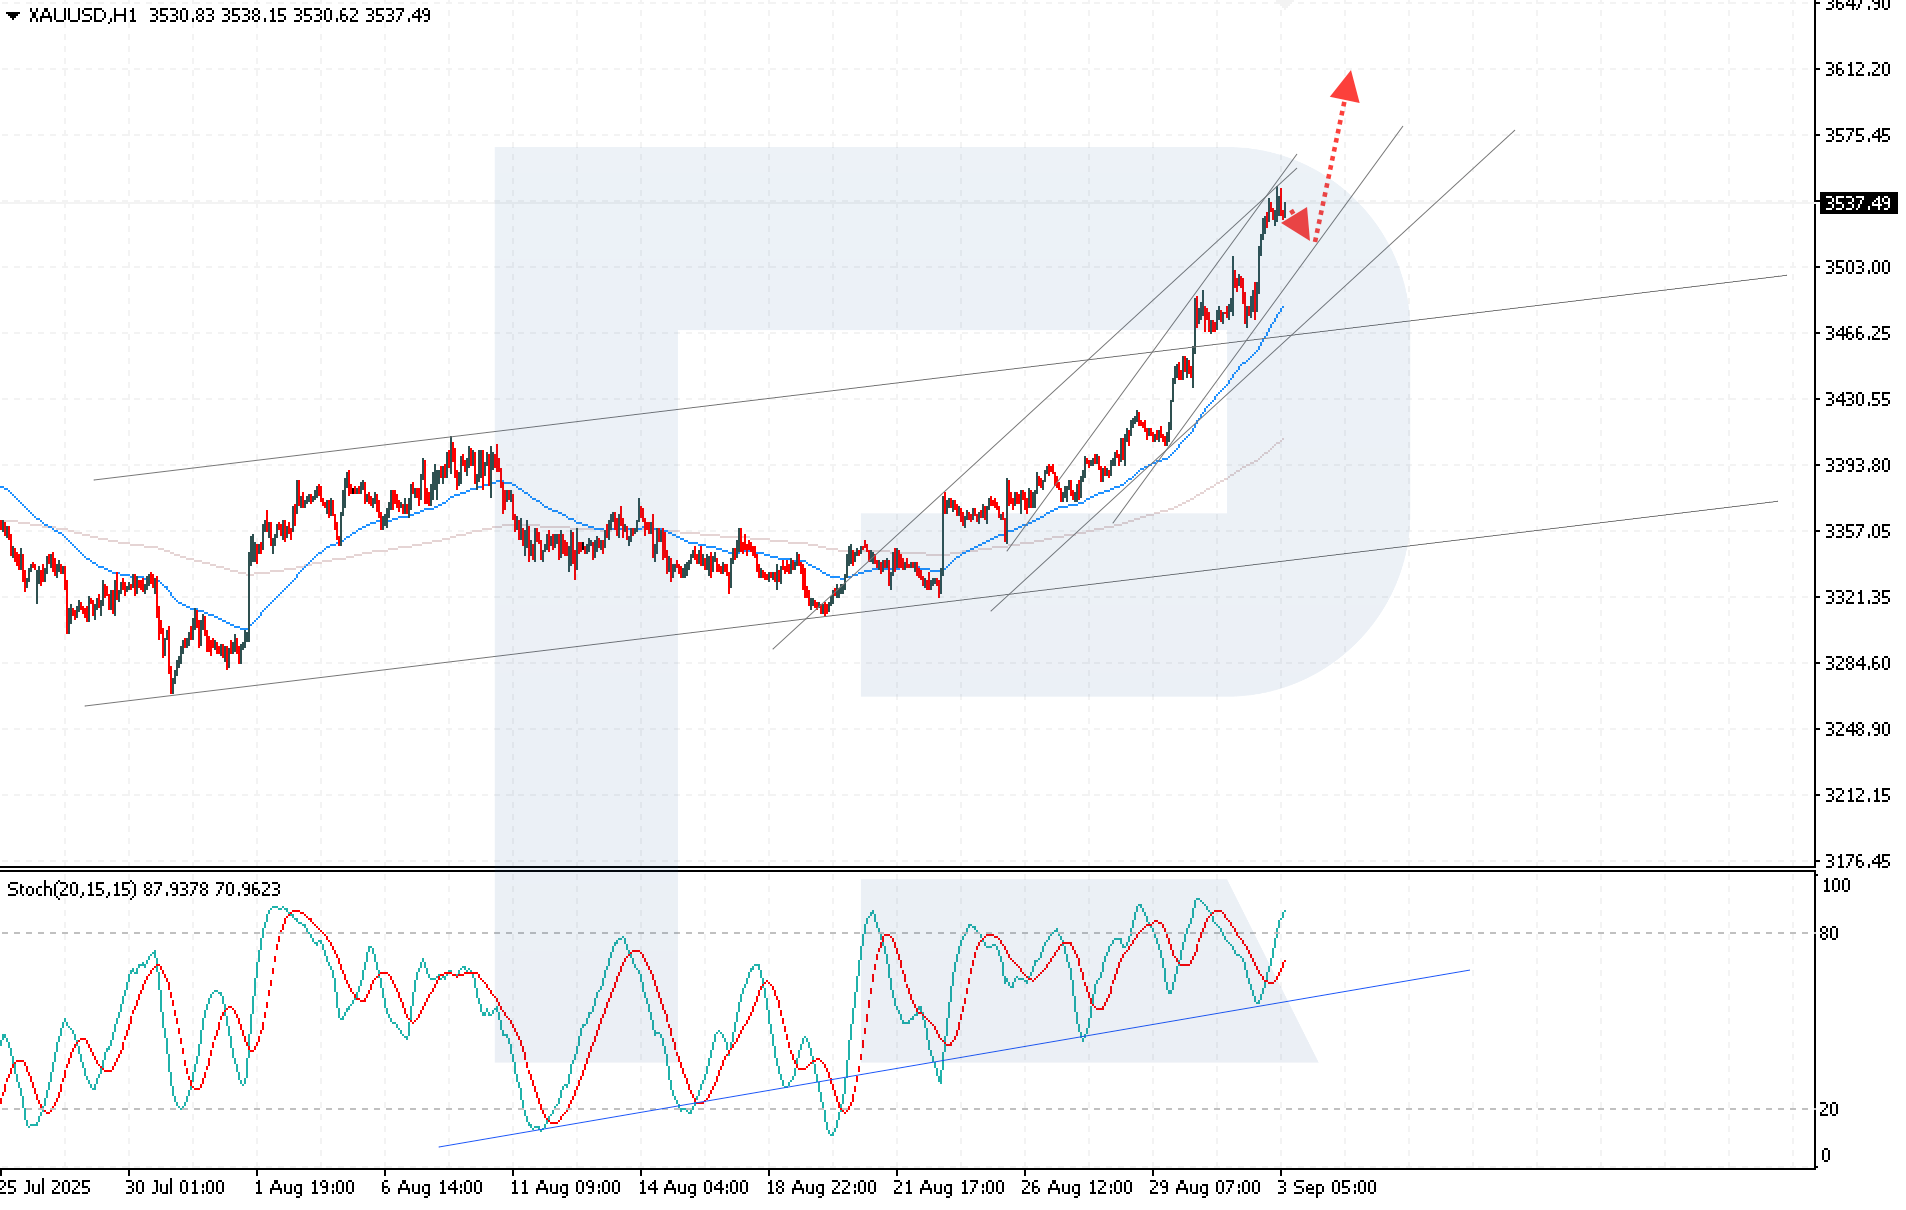The image size is (1906, 1210).
Task: Click the 14 Aug 04:00 time axis label
Action: click(693, 1188)
